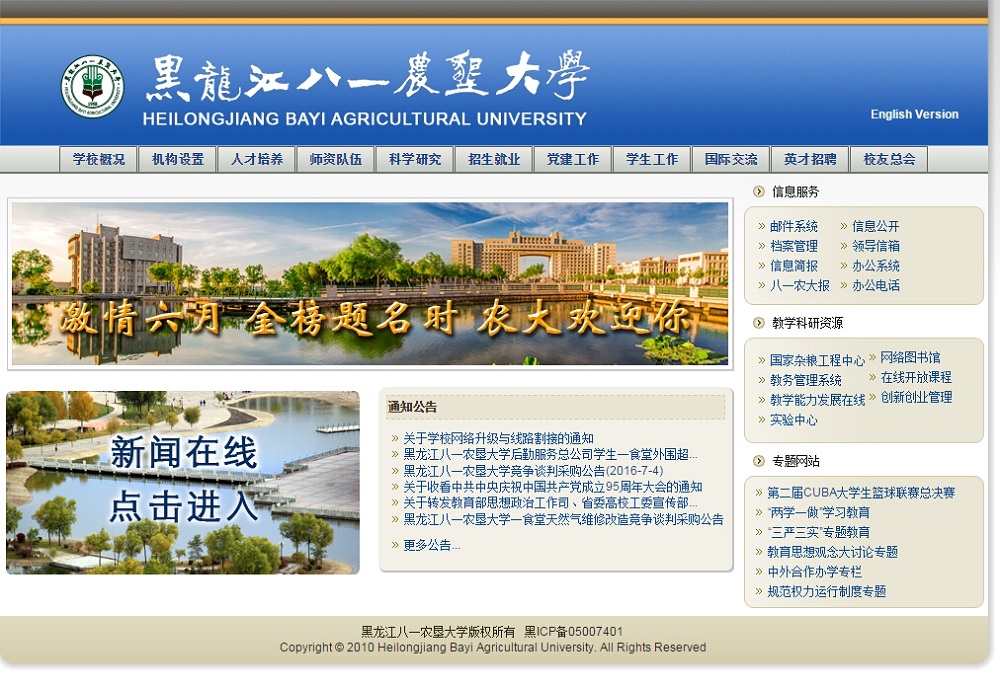Open the 机构设置 menu item
This screenshot has height=689, width=1000.
(x=178, y=159)
